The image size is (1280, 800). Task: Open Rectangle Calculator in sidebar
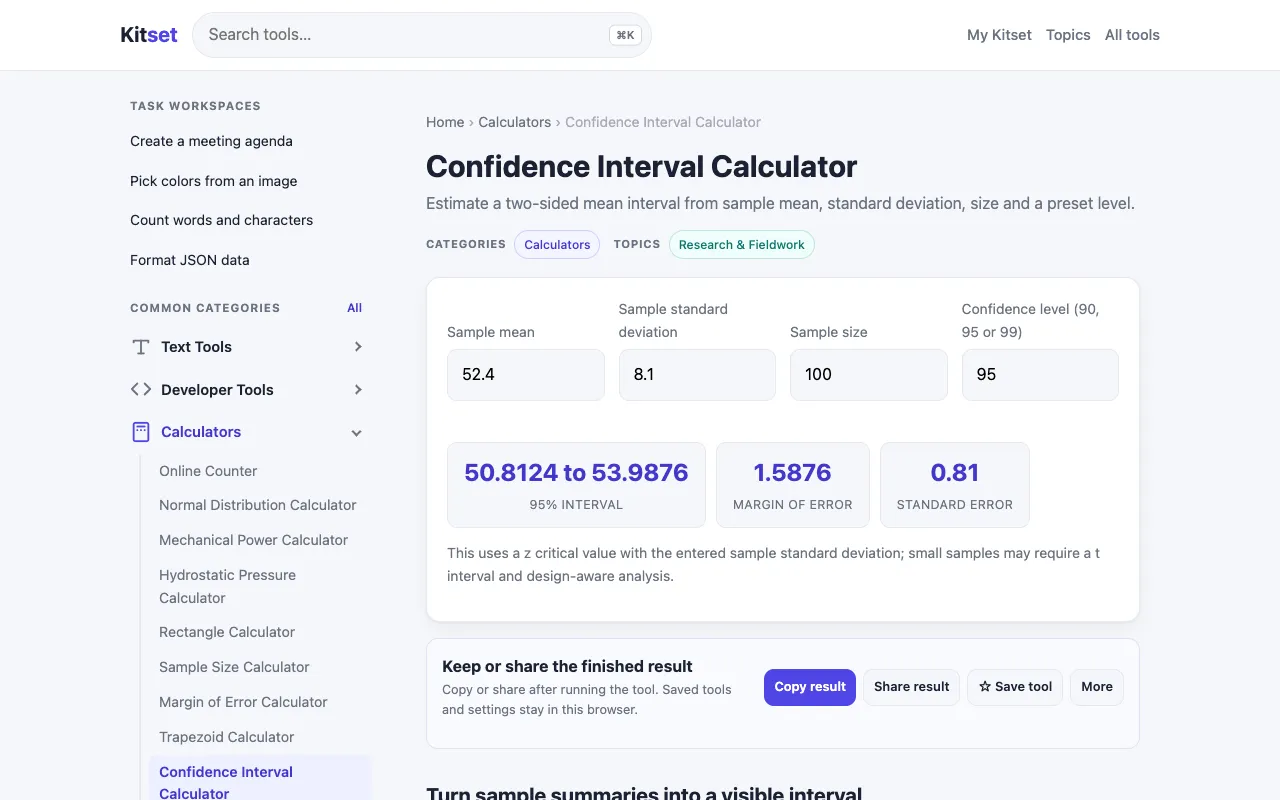pos(227,632)
